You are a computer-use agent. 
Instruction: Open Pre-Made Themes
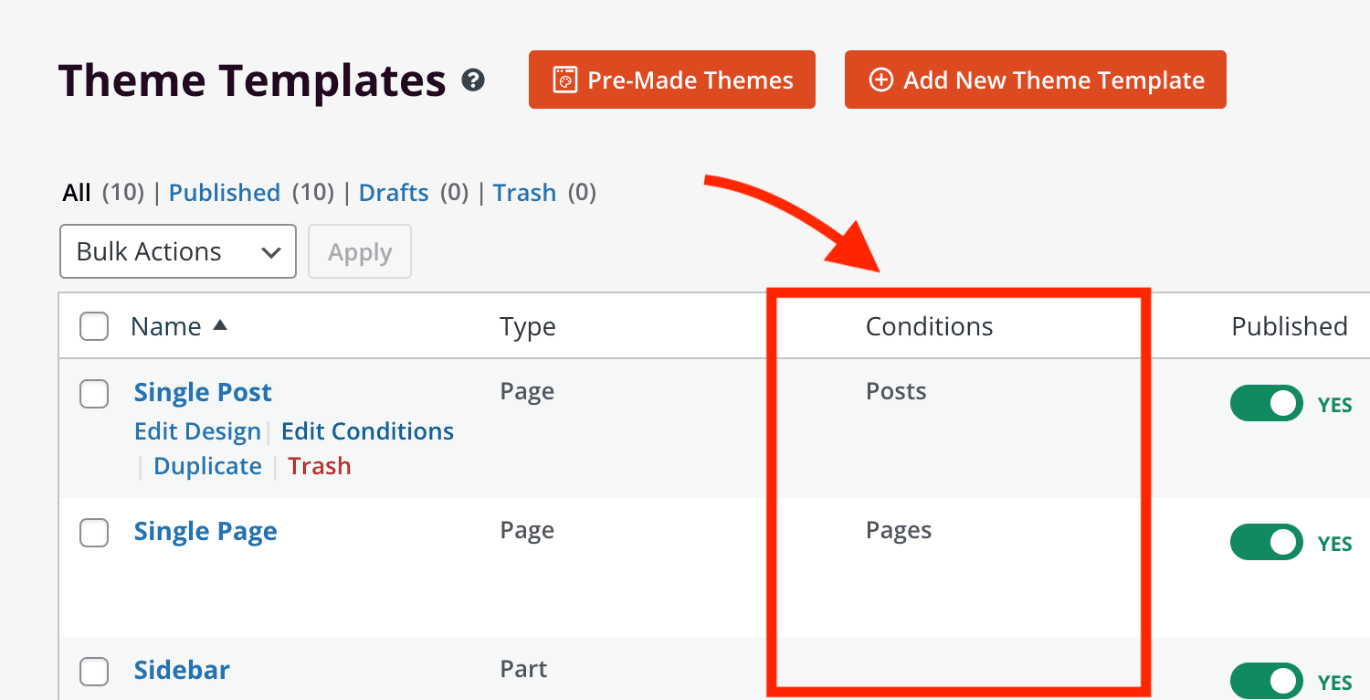(672, 80)
